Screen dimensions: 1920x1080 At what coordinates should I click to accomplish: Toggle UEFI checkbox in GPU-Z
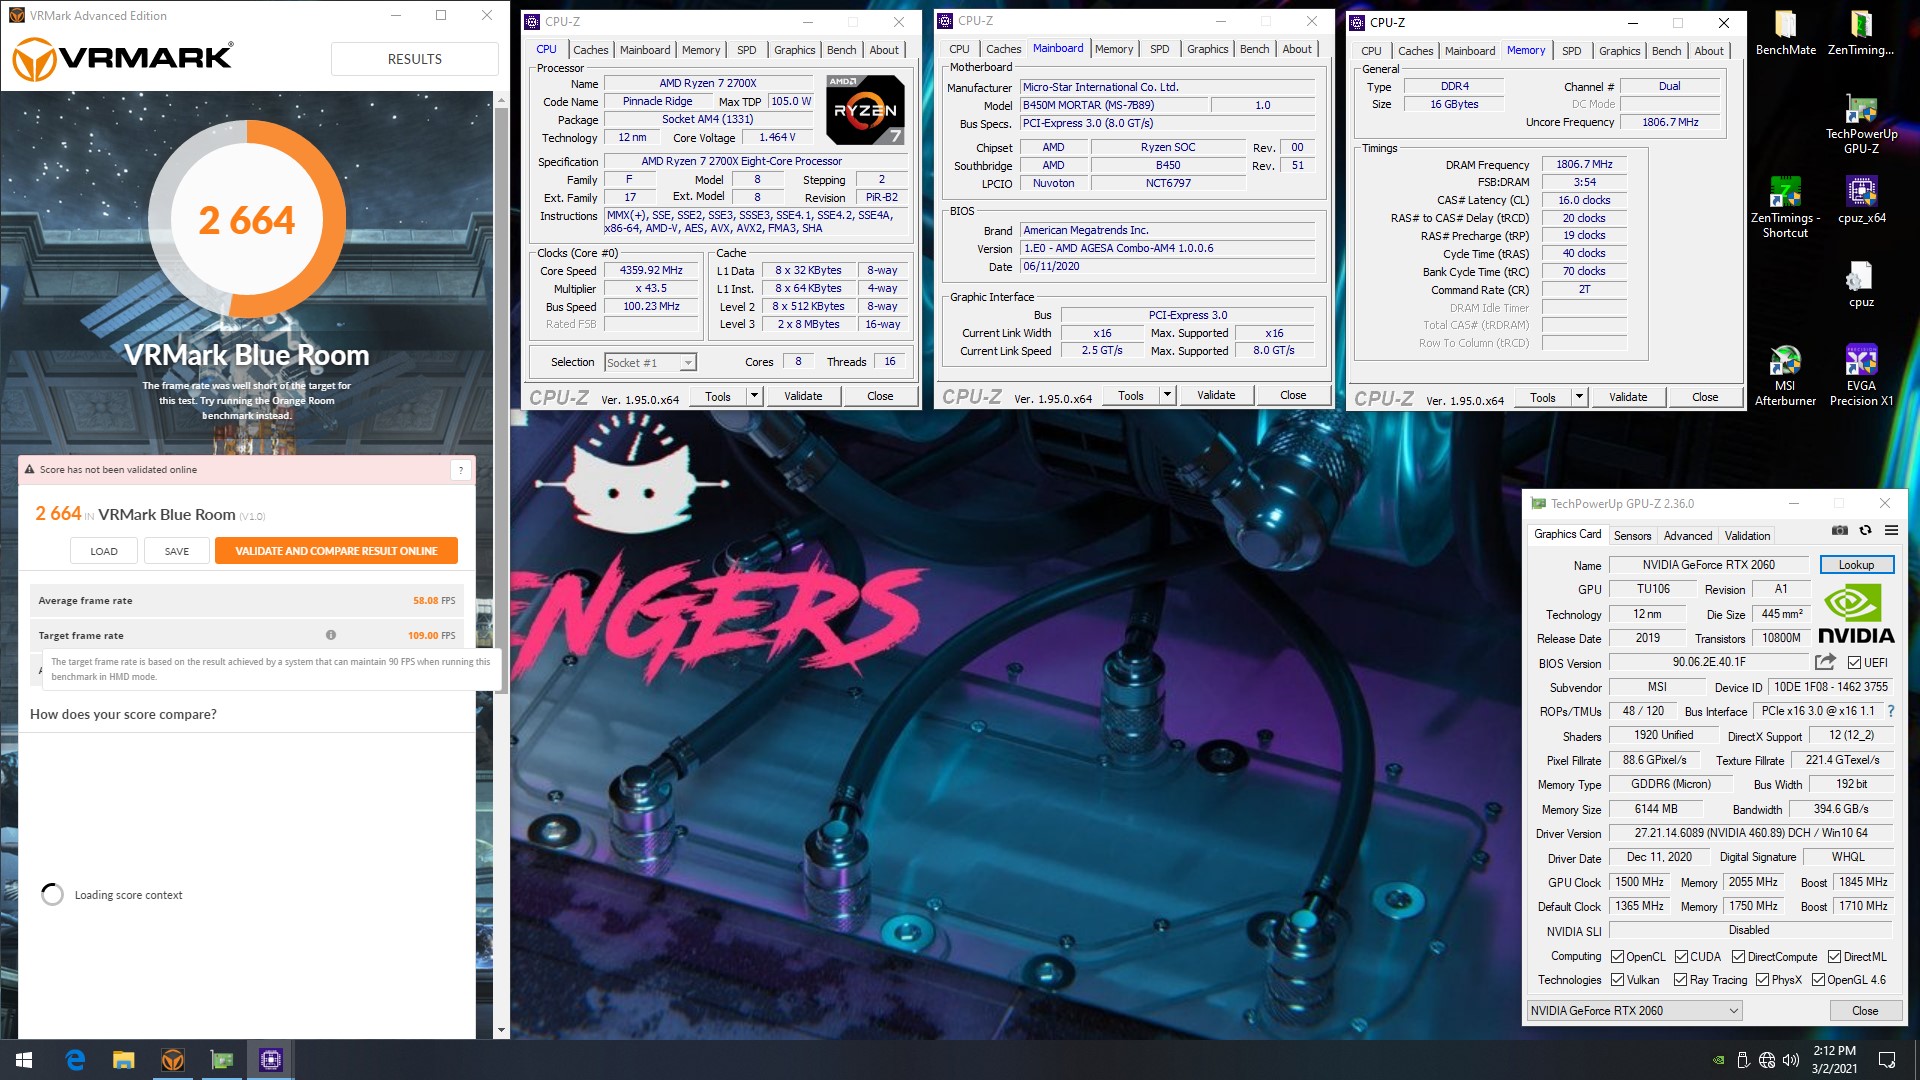[1854, 663]
